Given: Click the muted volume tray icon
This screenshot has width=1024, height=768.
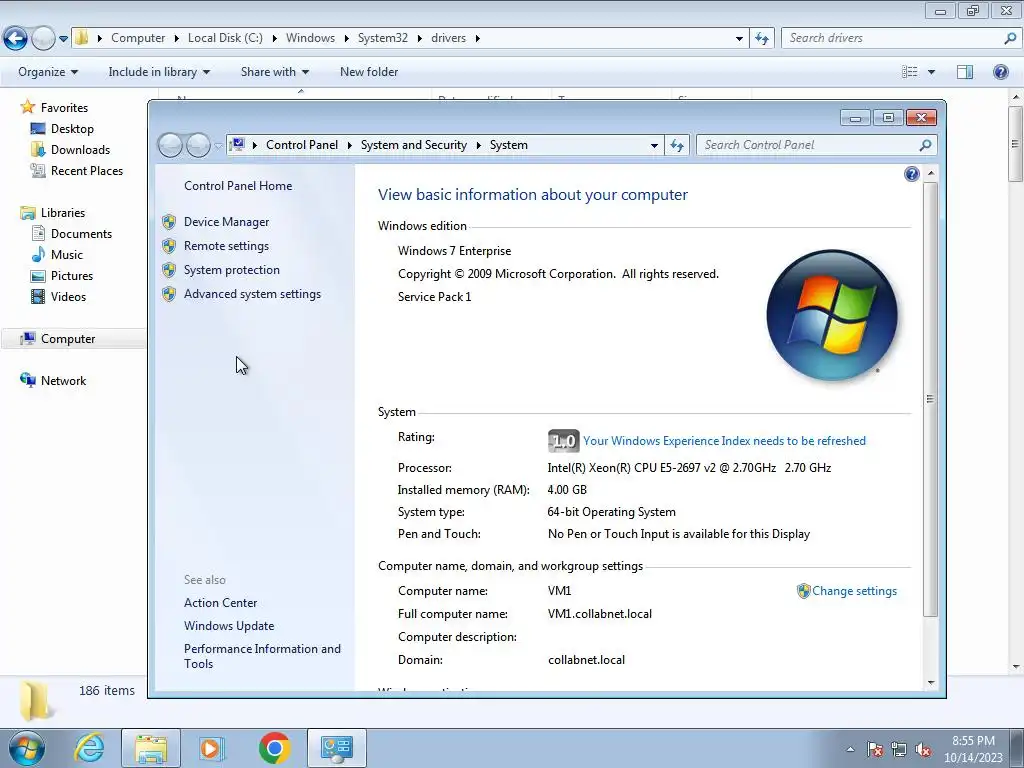Looking at the screenshot, I should [923, 750].
